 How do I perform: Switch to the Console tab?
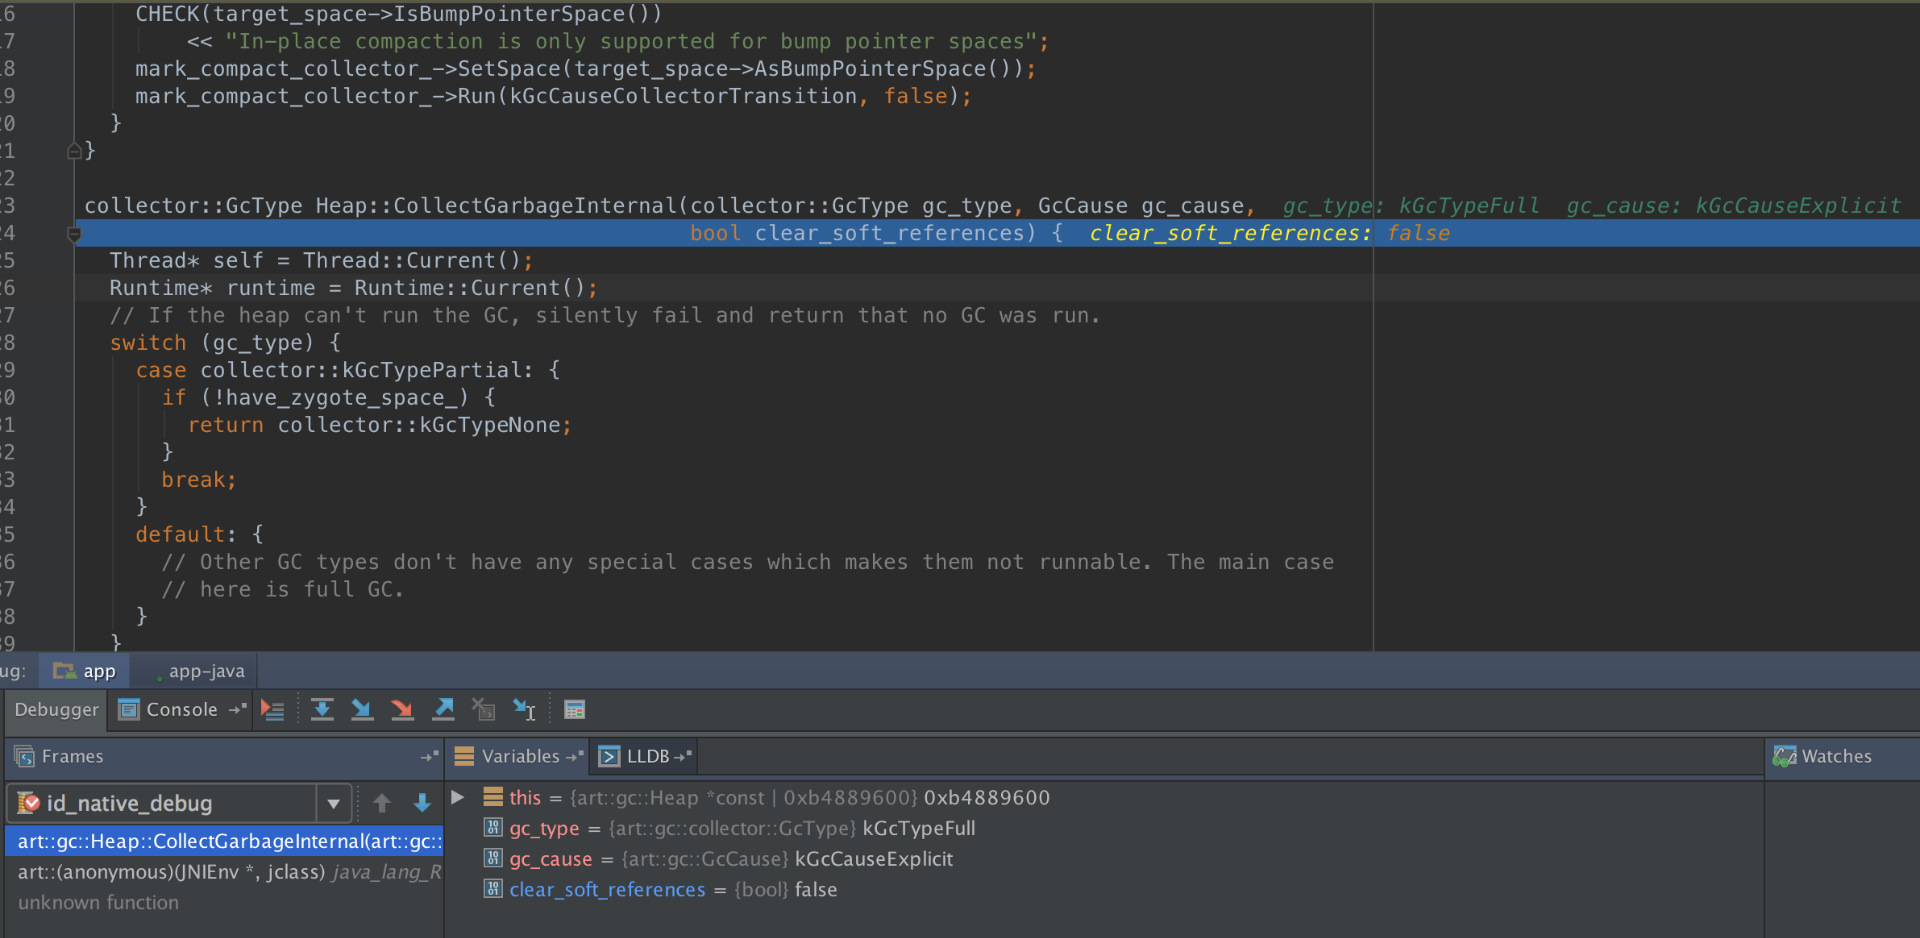tap(180, 710)
